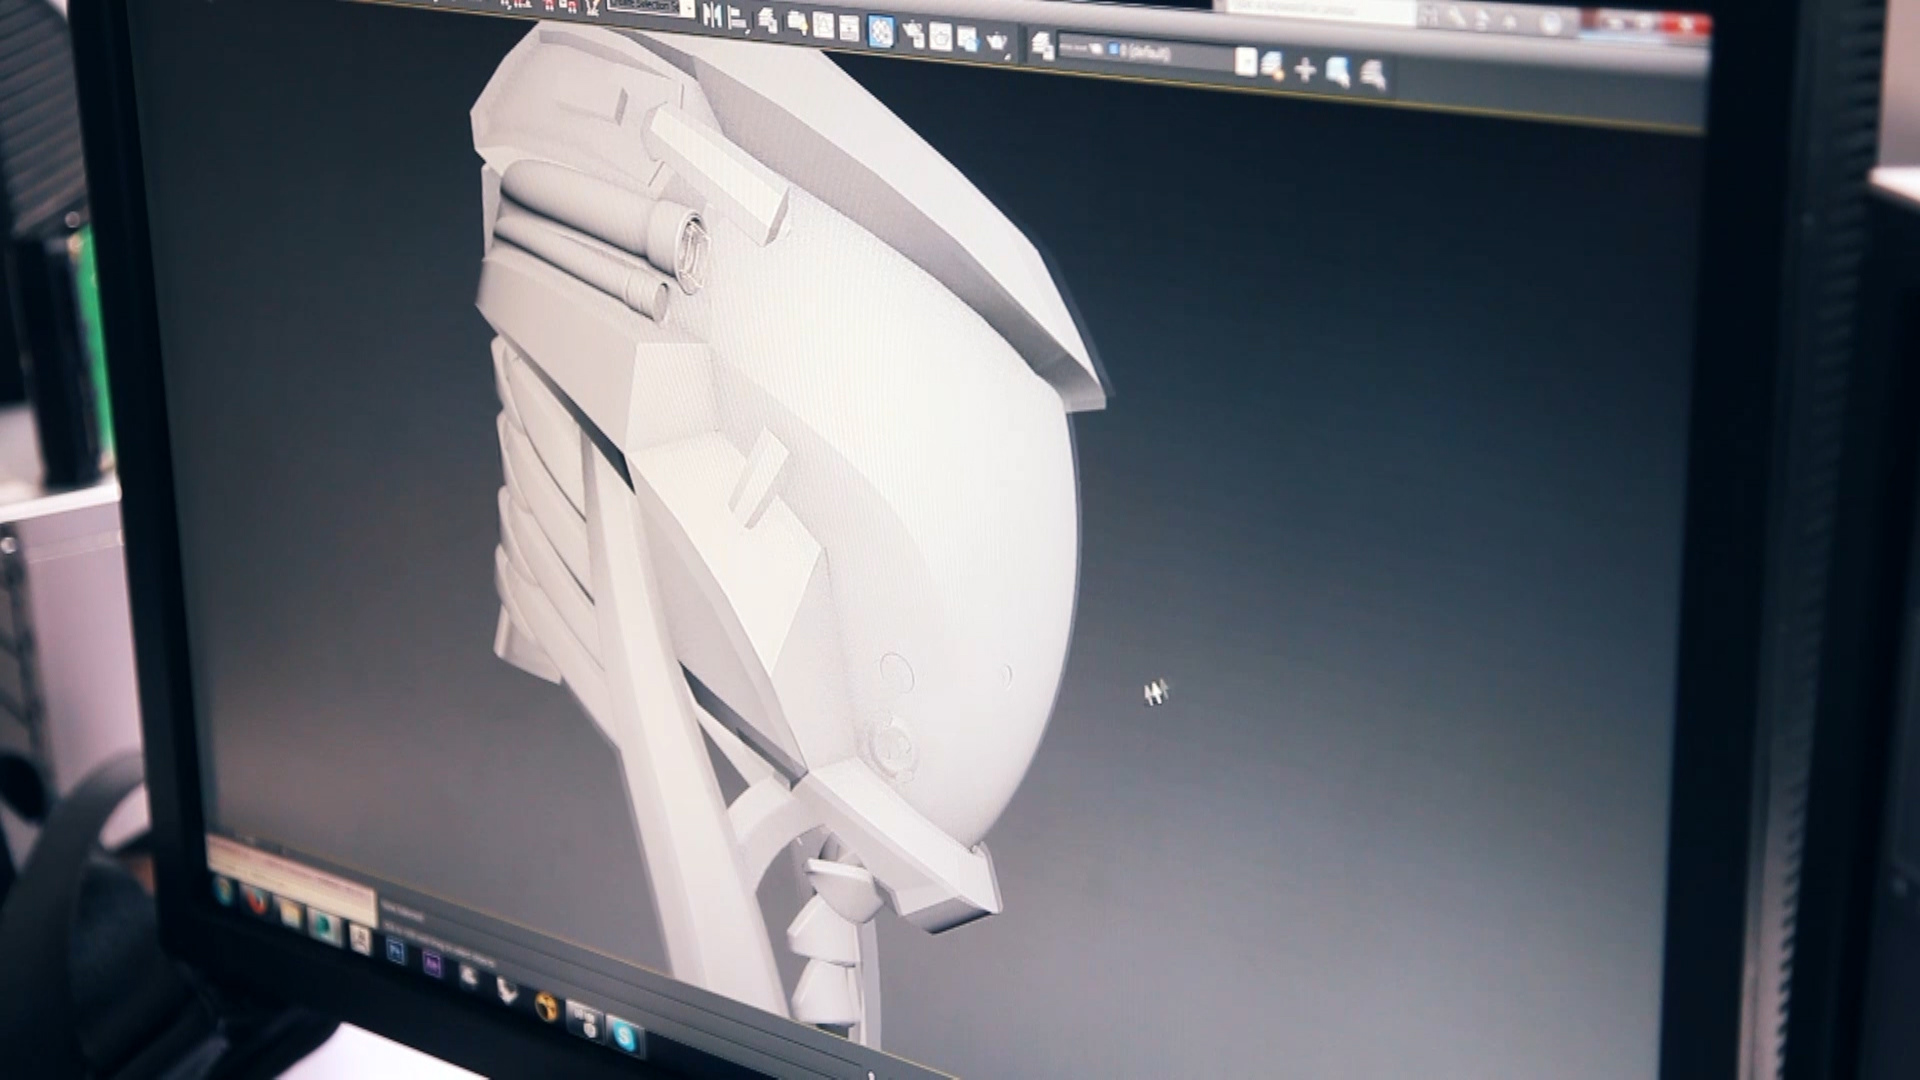The width and height of the screenshot is (1920, 1080).
Task: Select the Mirror tool in main toolbar
Action: (711, 15)
